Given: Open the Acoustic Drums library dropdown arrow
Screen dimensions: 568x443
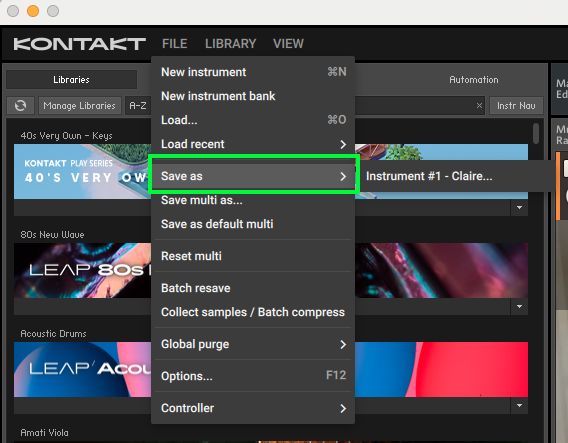Looking at the screenshot, I should (519, 405).
